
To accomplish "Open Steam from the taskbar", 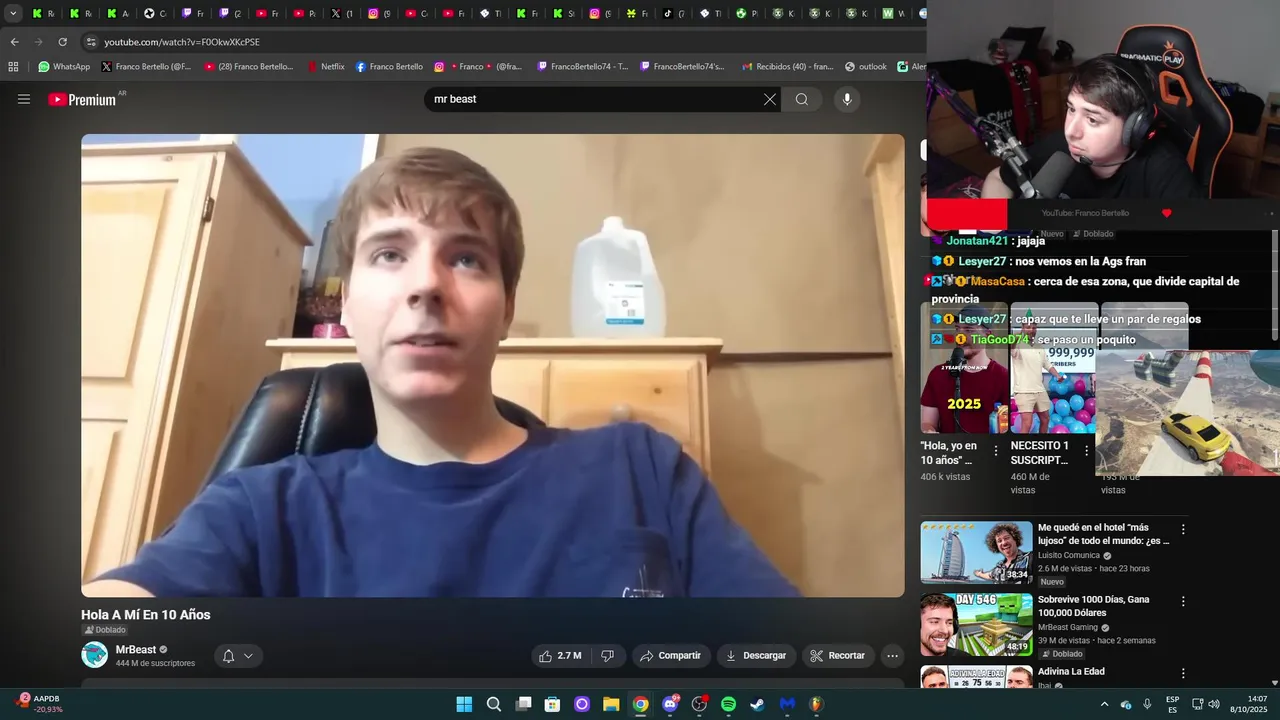I will [x=758, y=704].
